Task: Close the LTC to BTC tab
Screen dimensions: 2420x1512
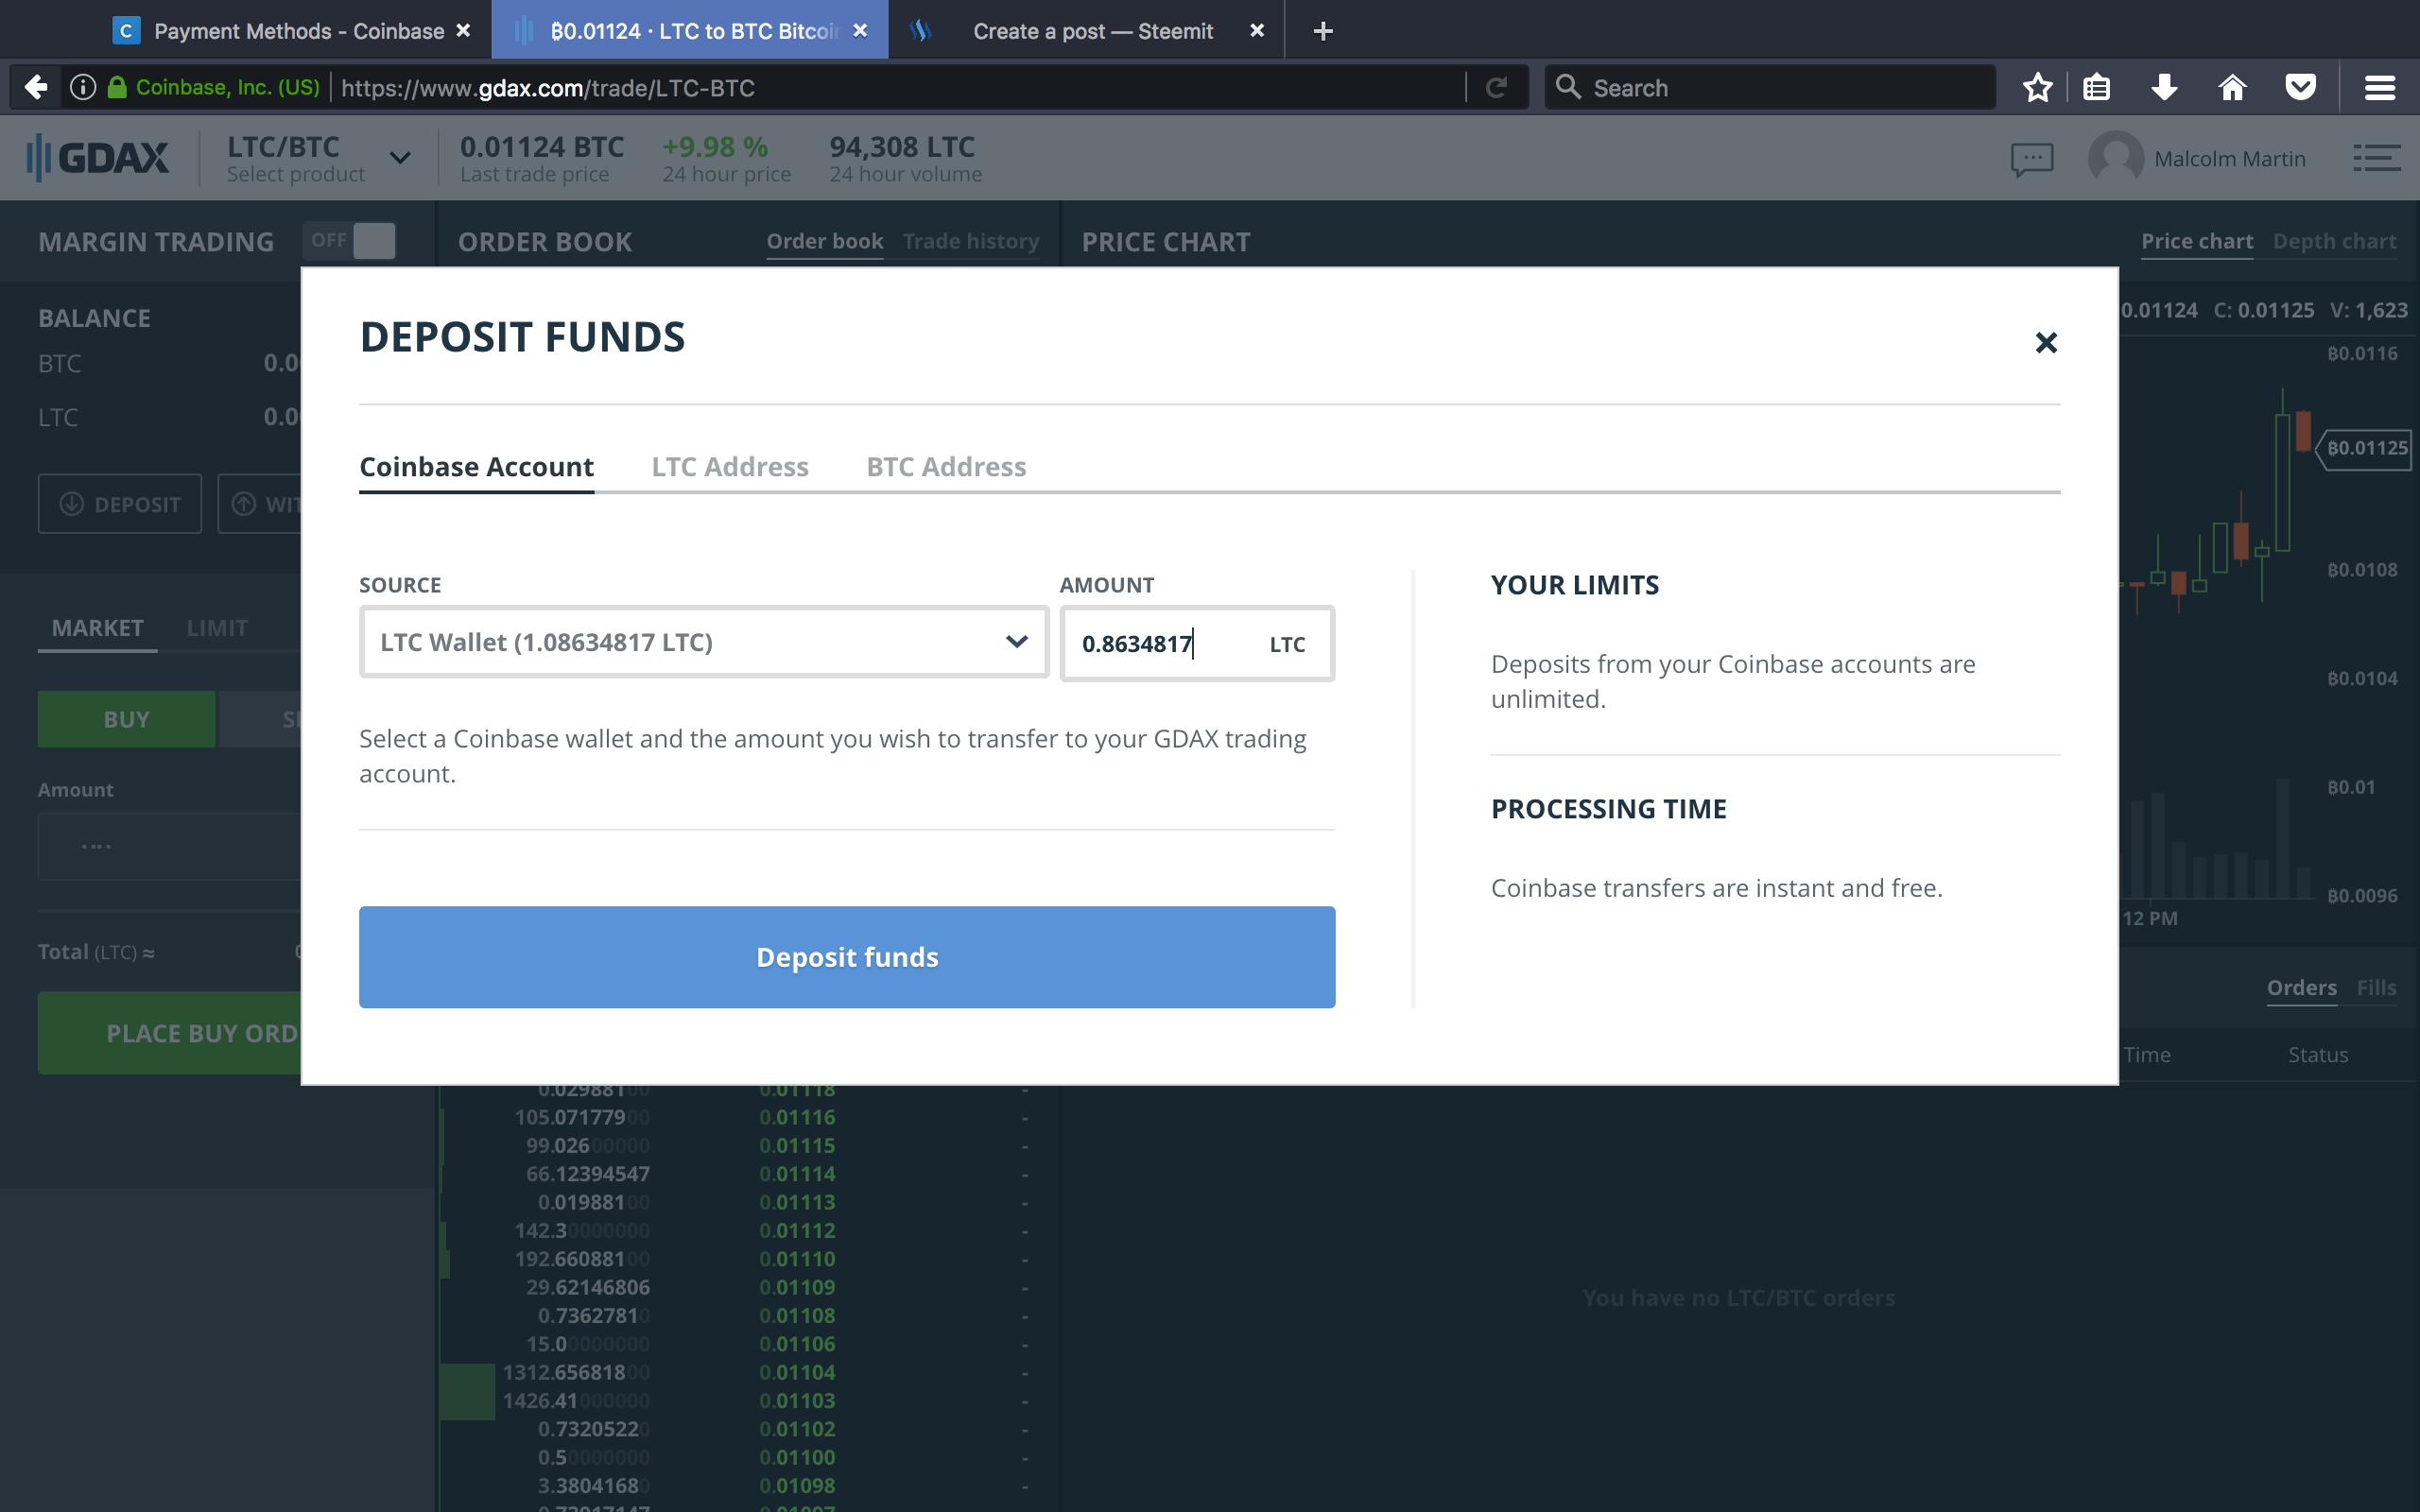Action: tap(860, 31)
